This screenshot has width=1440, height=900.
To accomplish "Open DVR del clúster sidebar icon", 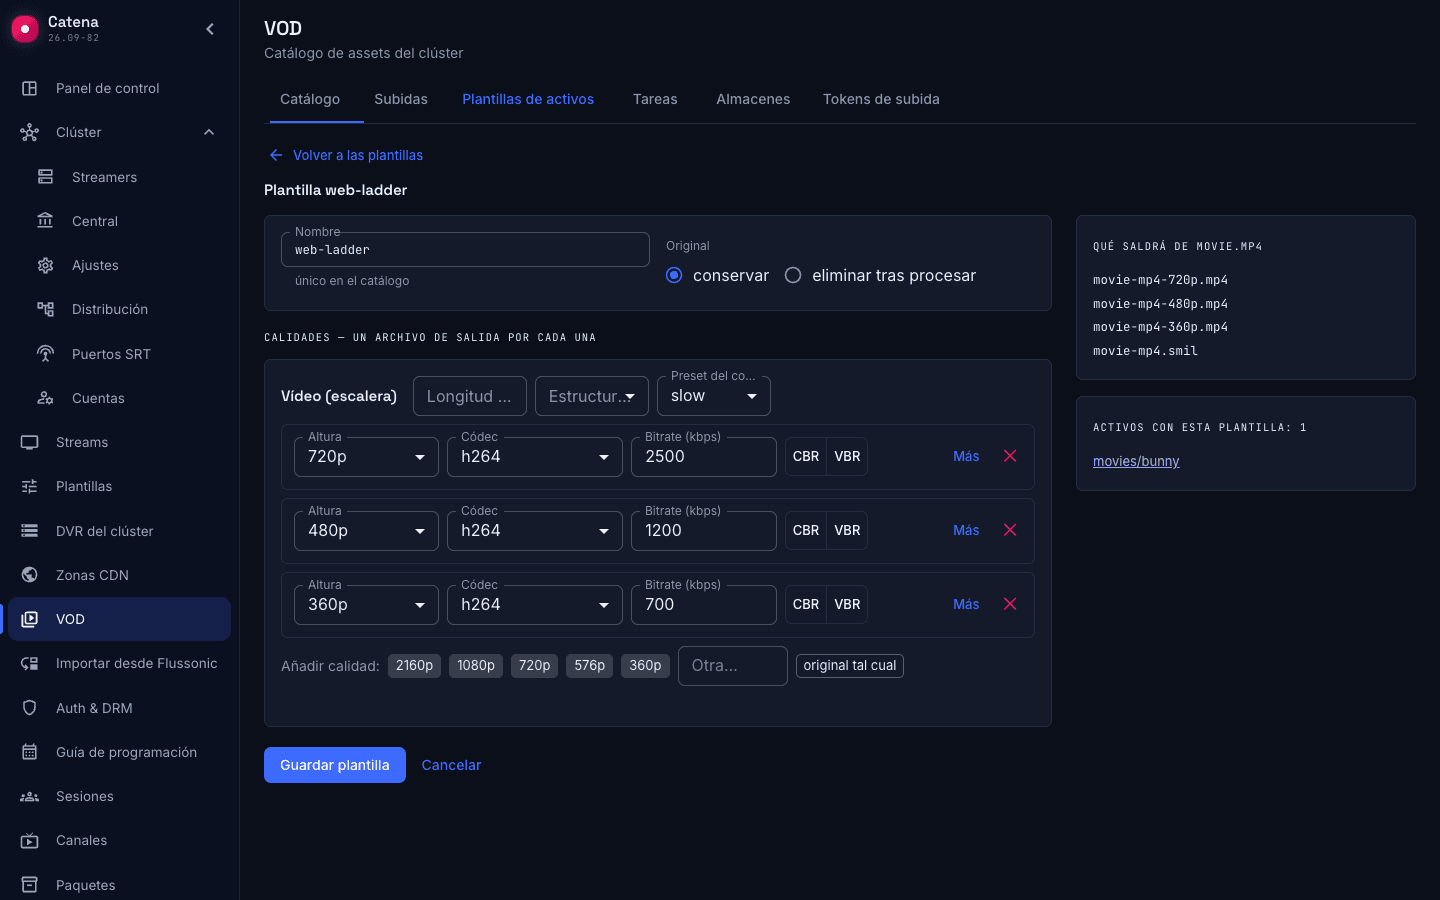I will pyautogui.click(x=30, y=531).
